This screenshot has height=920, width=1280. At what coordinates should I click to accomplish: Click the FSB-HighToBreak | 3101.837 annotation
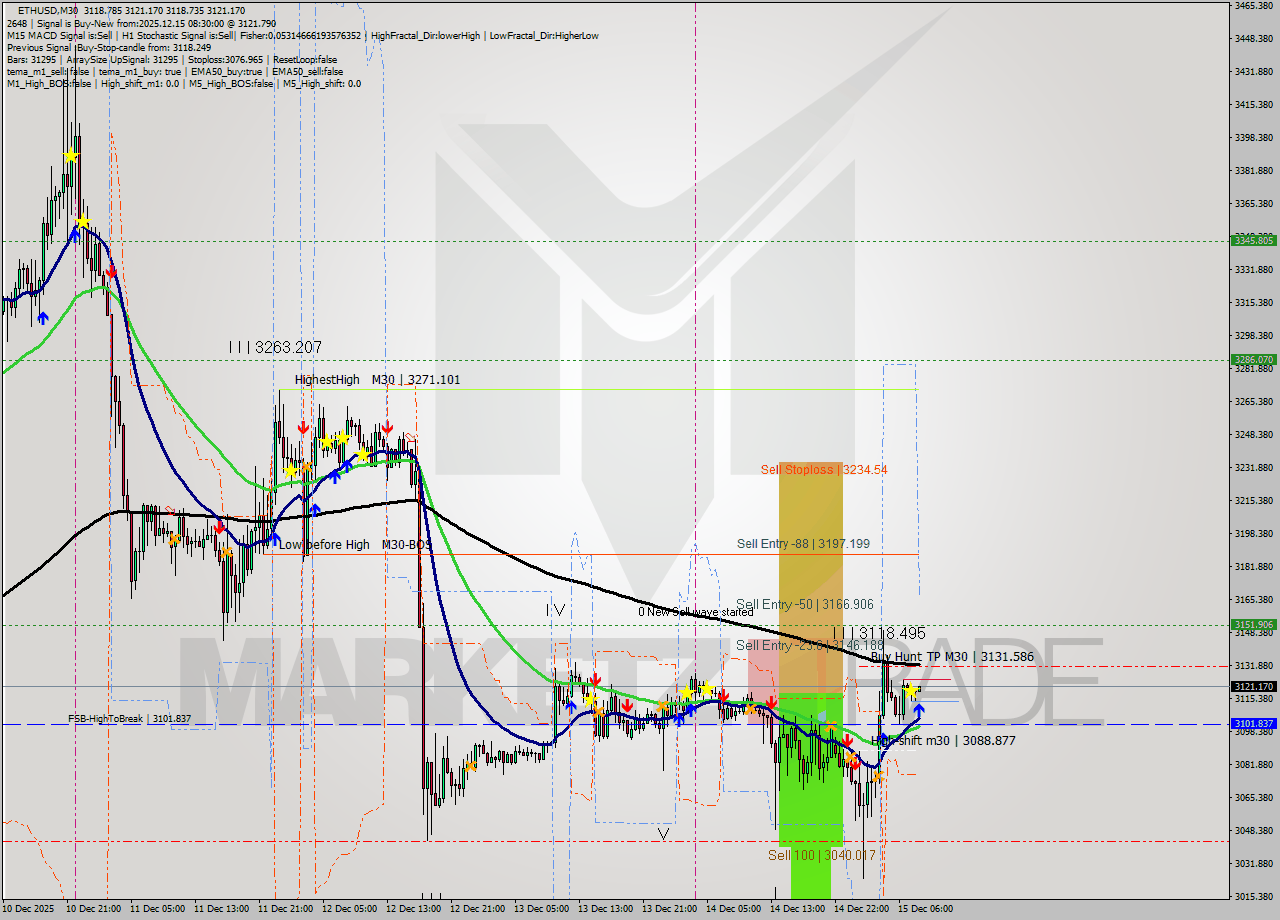coord(131,719)
